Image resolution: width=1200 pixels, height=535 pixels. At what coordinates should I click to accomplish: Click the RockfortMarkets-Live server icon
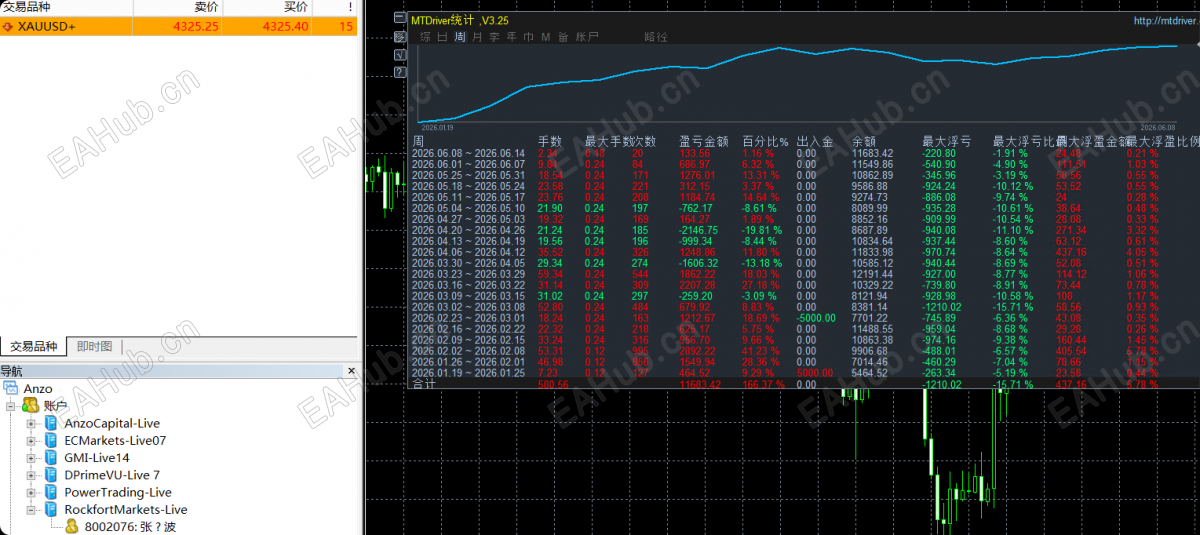click(x=51, y=509)
